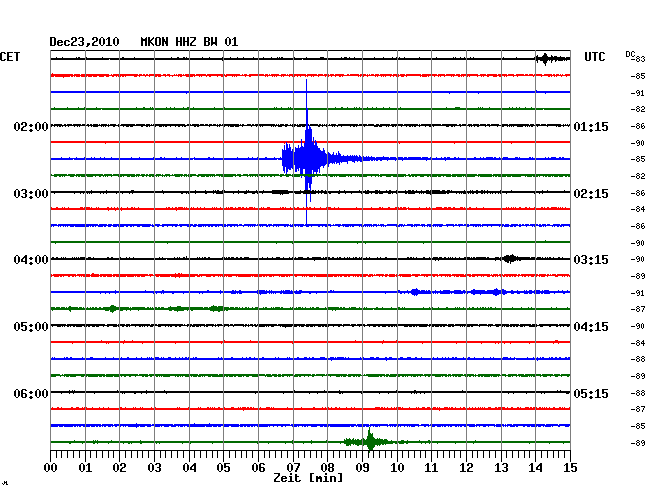Click minute tick label 06 on axis
The image size is (650, 494).
coord(258,468)
